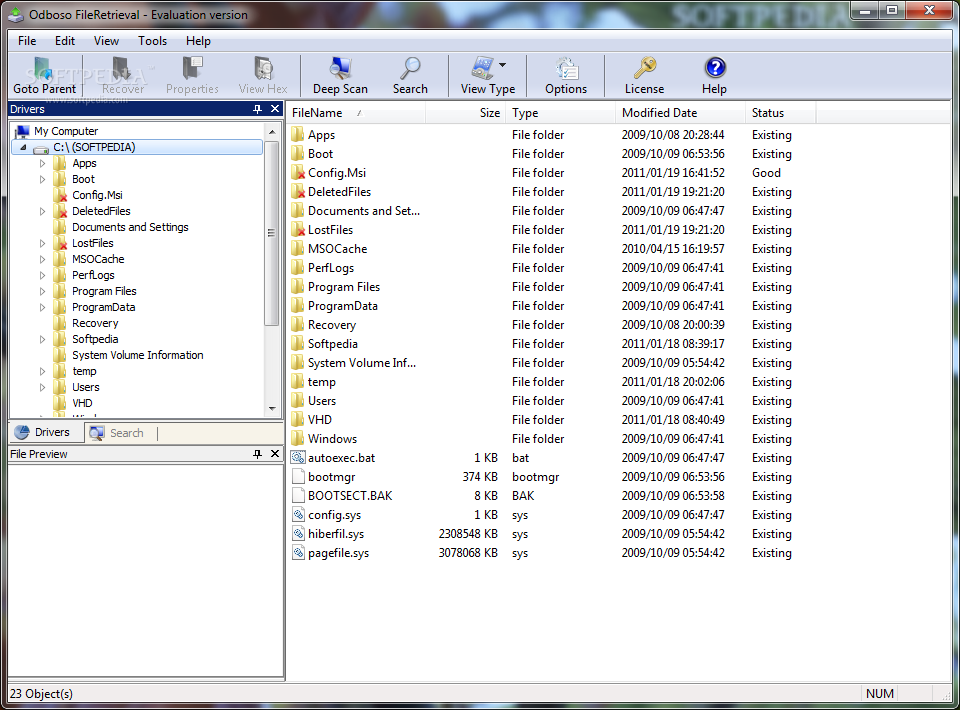Open the Edit menu
The image size is (960, 710).
65,41
